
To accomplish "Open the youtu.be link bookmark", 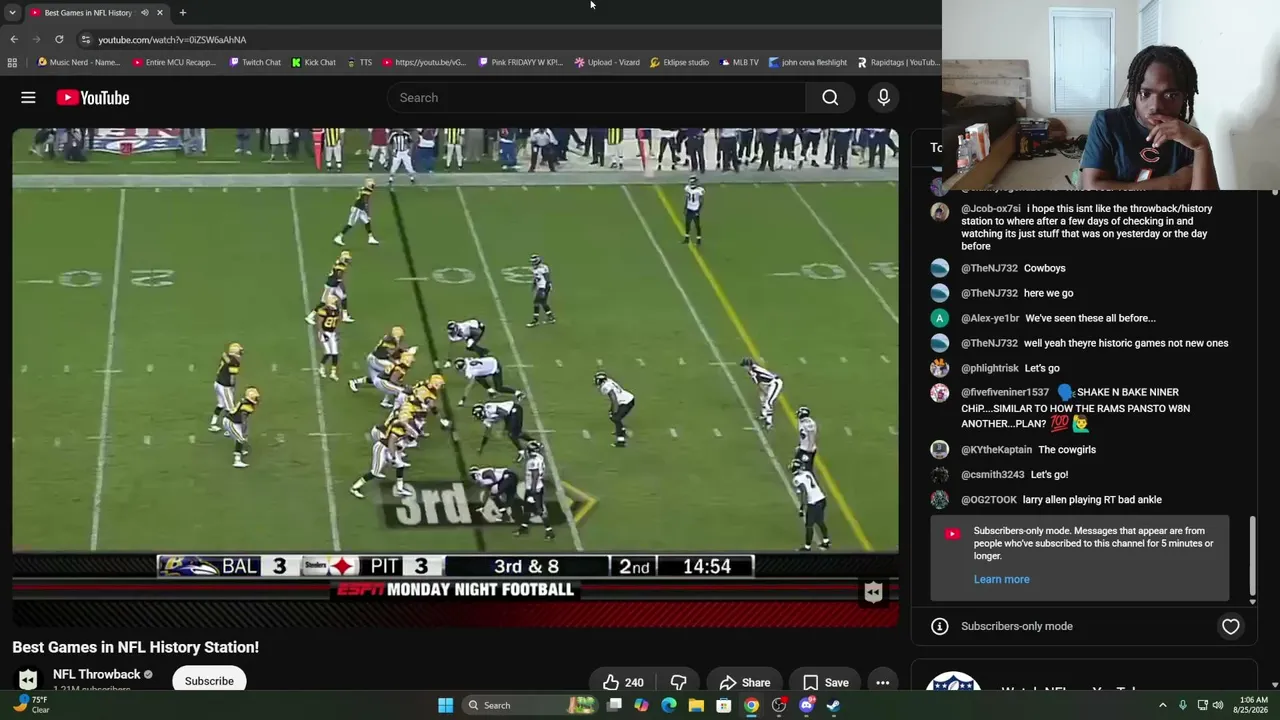I will click(424, 62).
